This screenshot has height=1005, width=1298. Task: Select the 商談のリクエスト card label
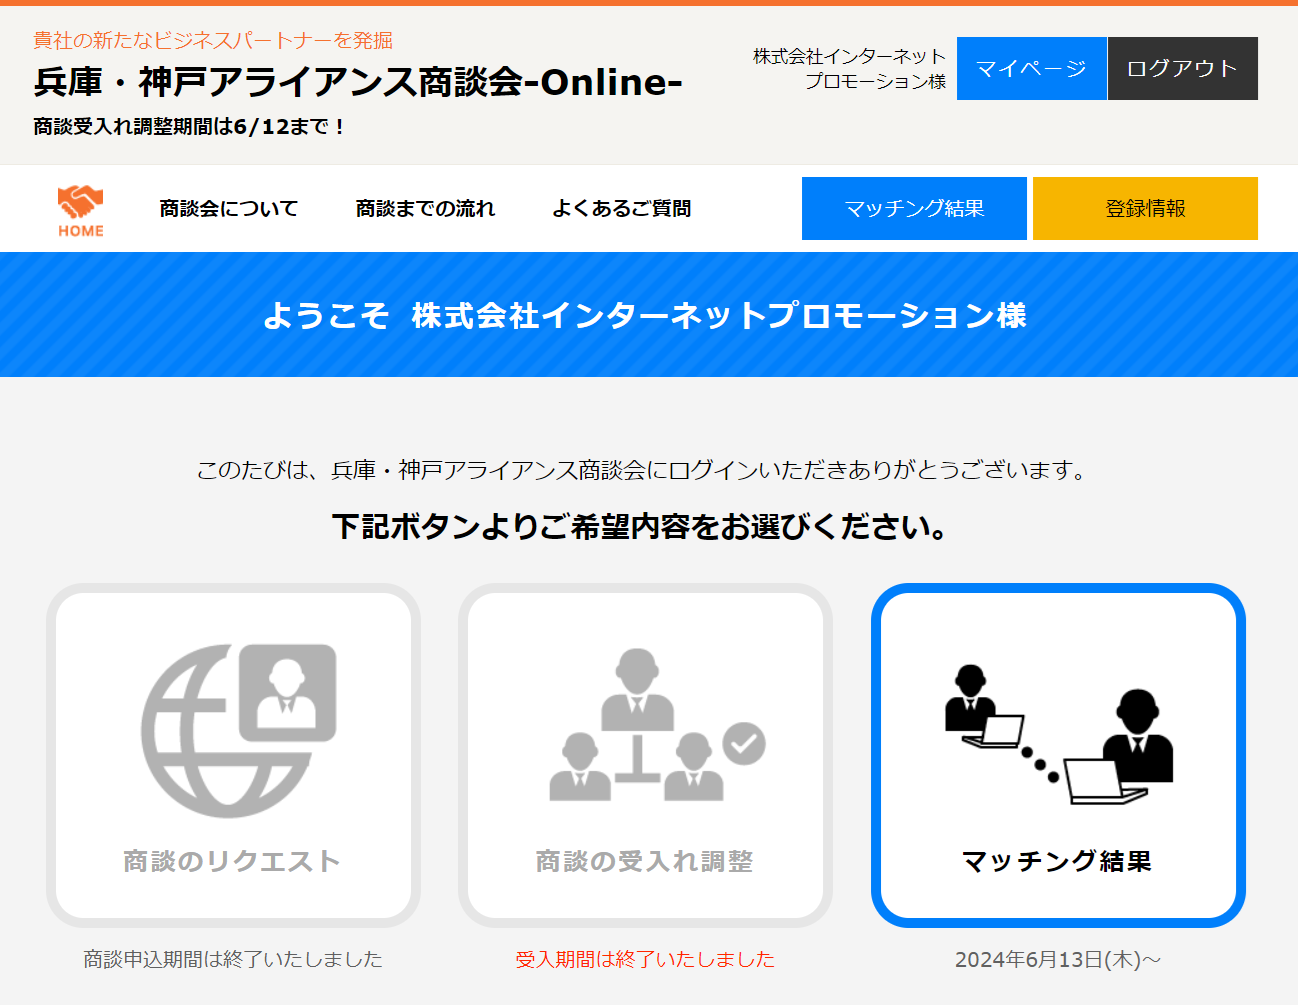pyautogui.click(x=232, y=861)
